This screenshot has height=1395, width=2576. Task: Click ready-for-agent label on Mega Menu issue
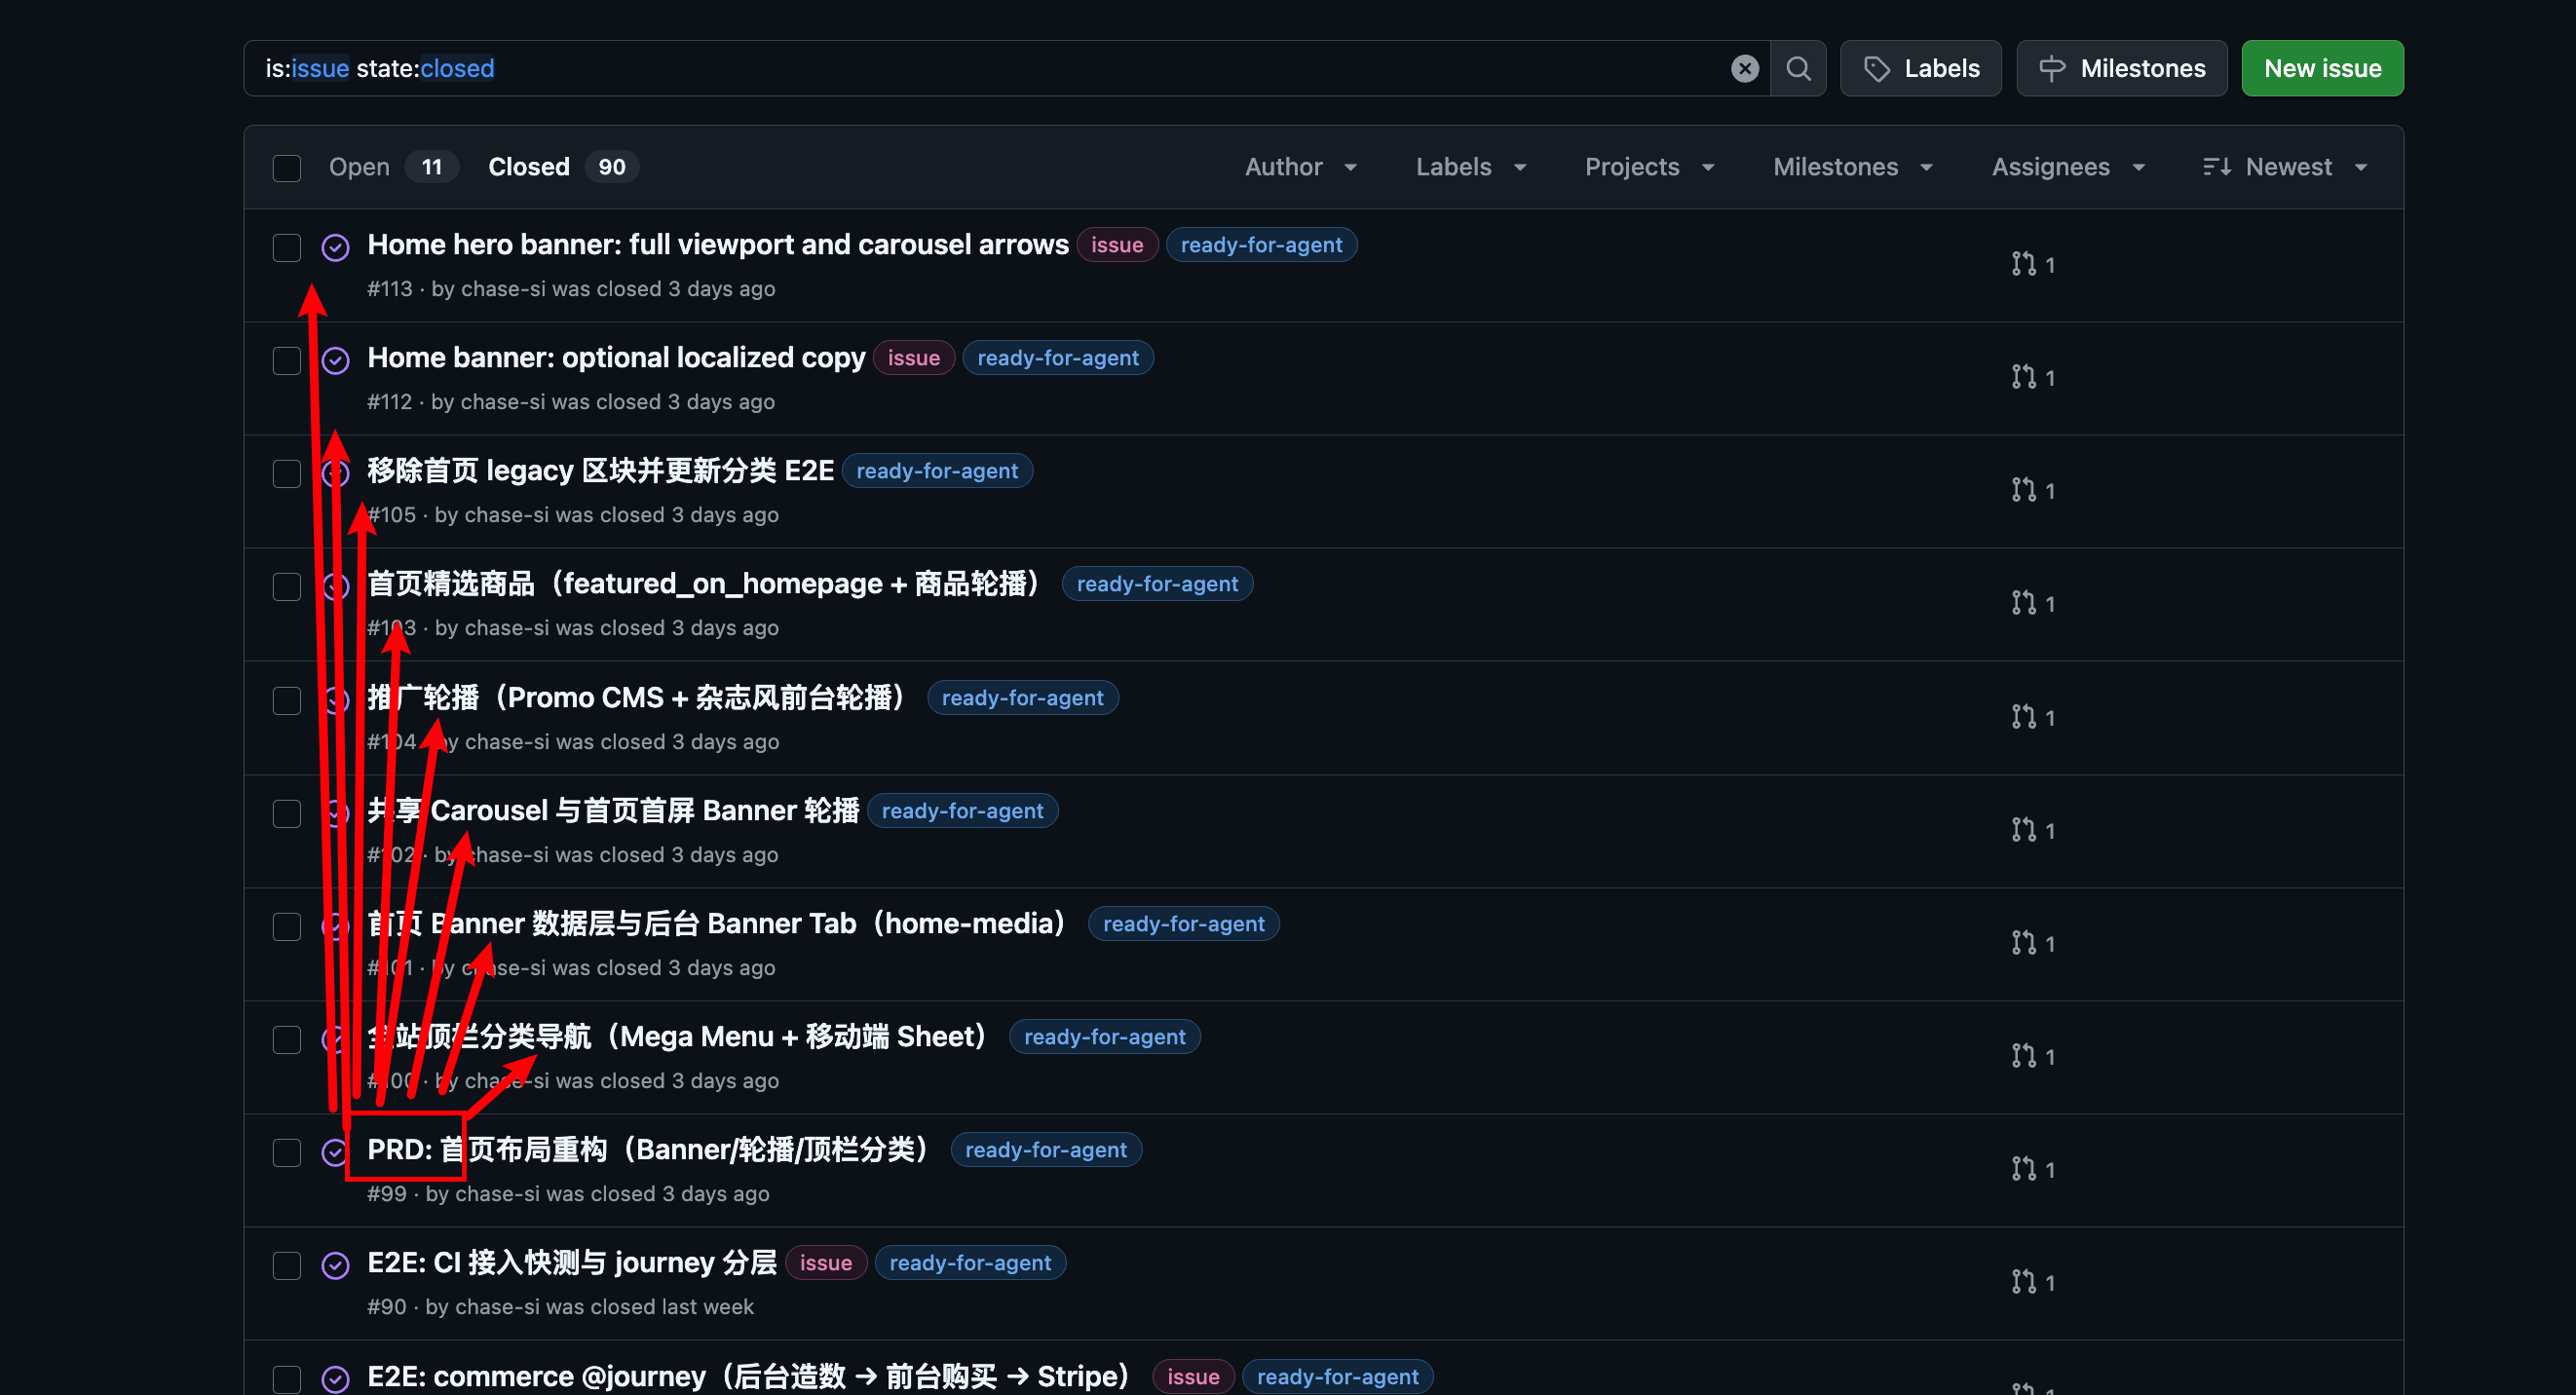click(x=1105, y=1037)
